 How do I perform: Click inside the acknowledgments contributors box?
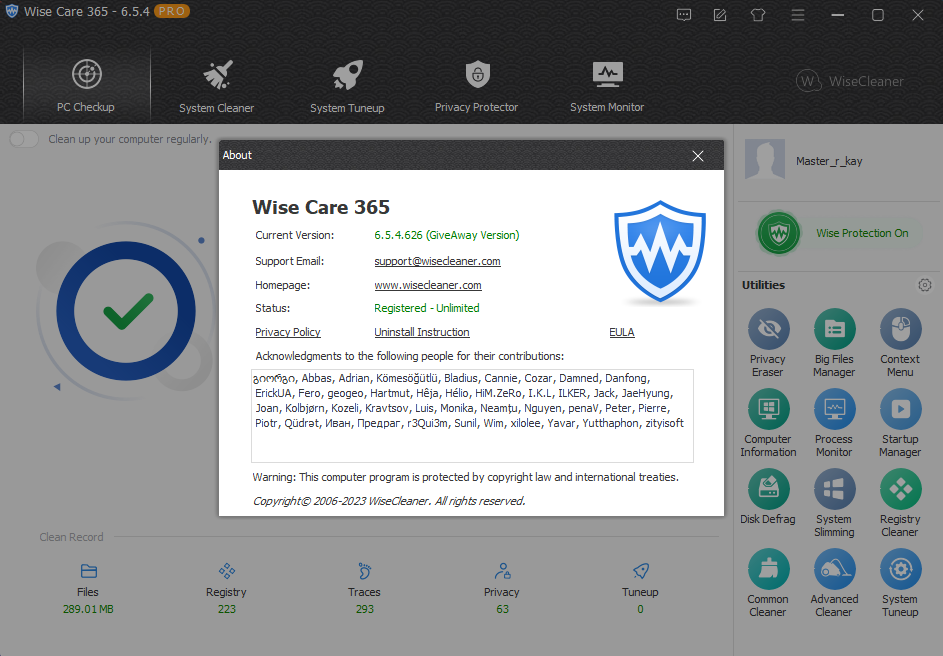coord(472,416)
